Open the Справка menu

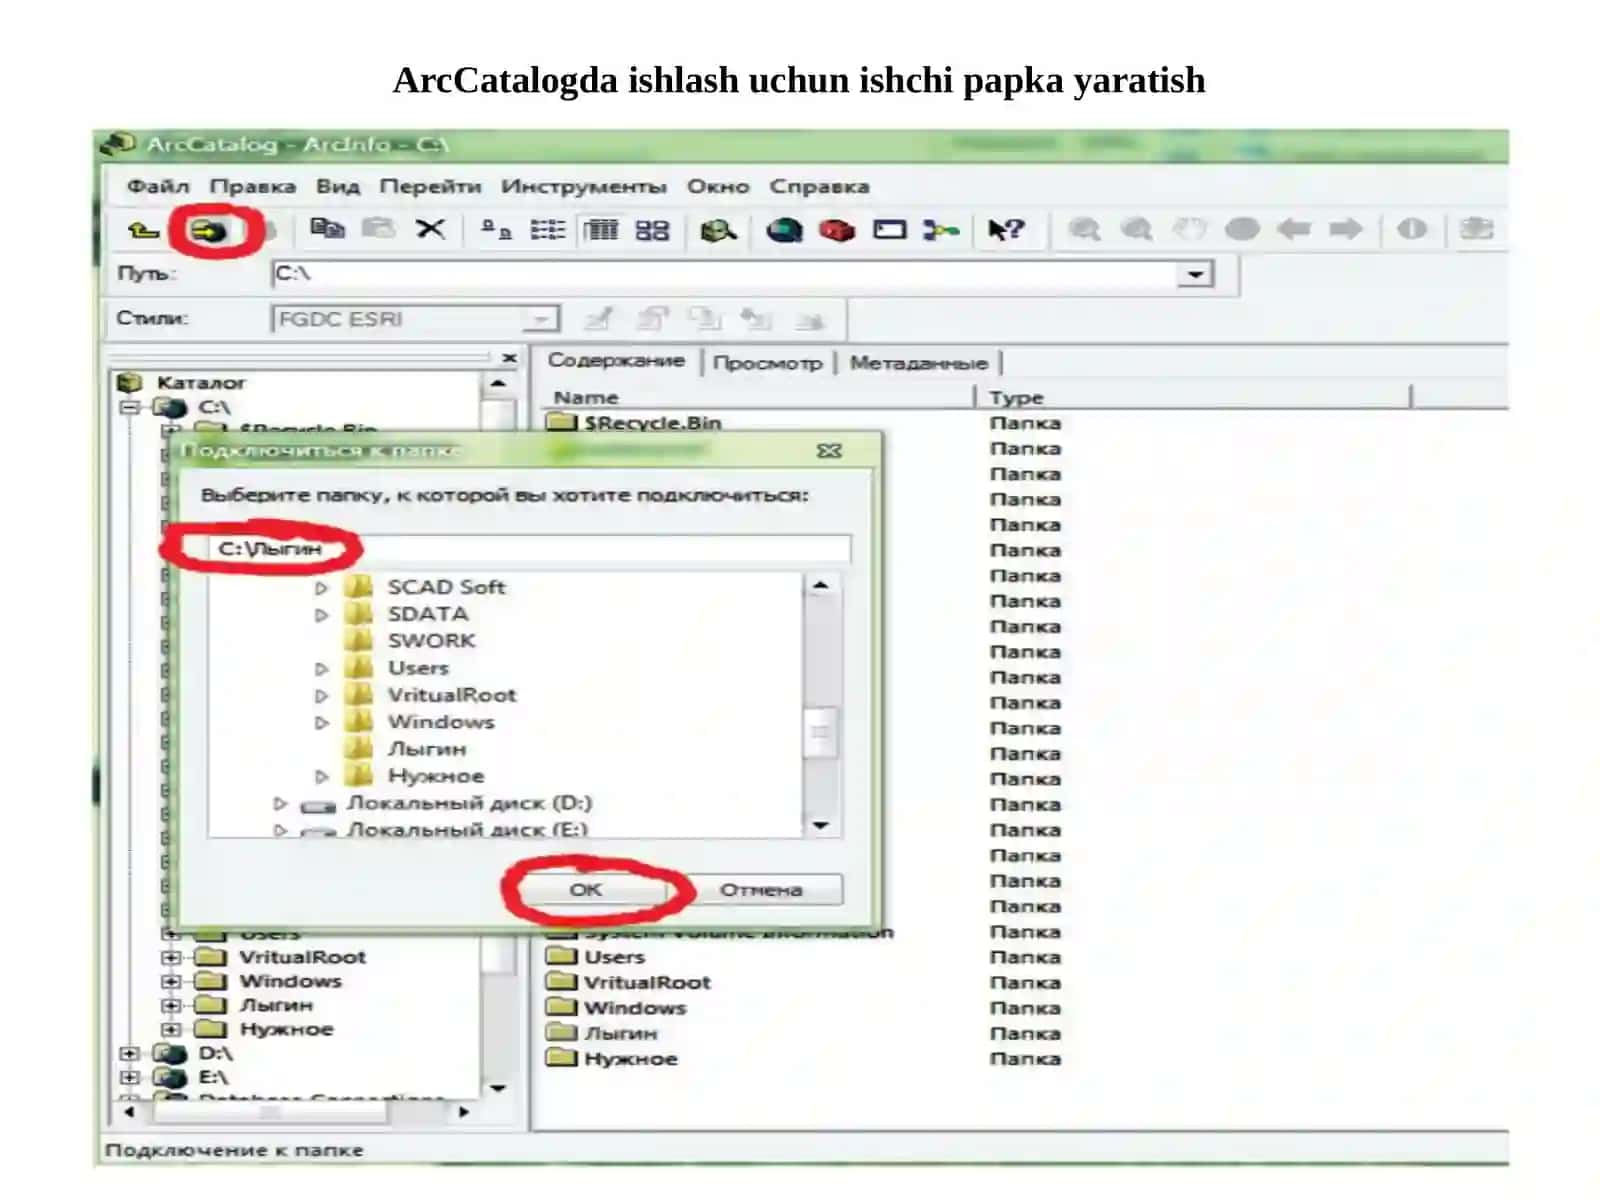pyautogui.click(x=819, y=186)
